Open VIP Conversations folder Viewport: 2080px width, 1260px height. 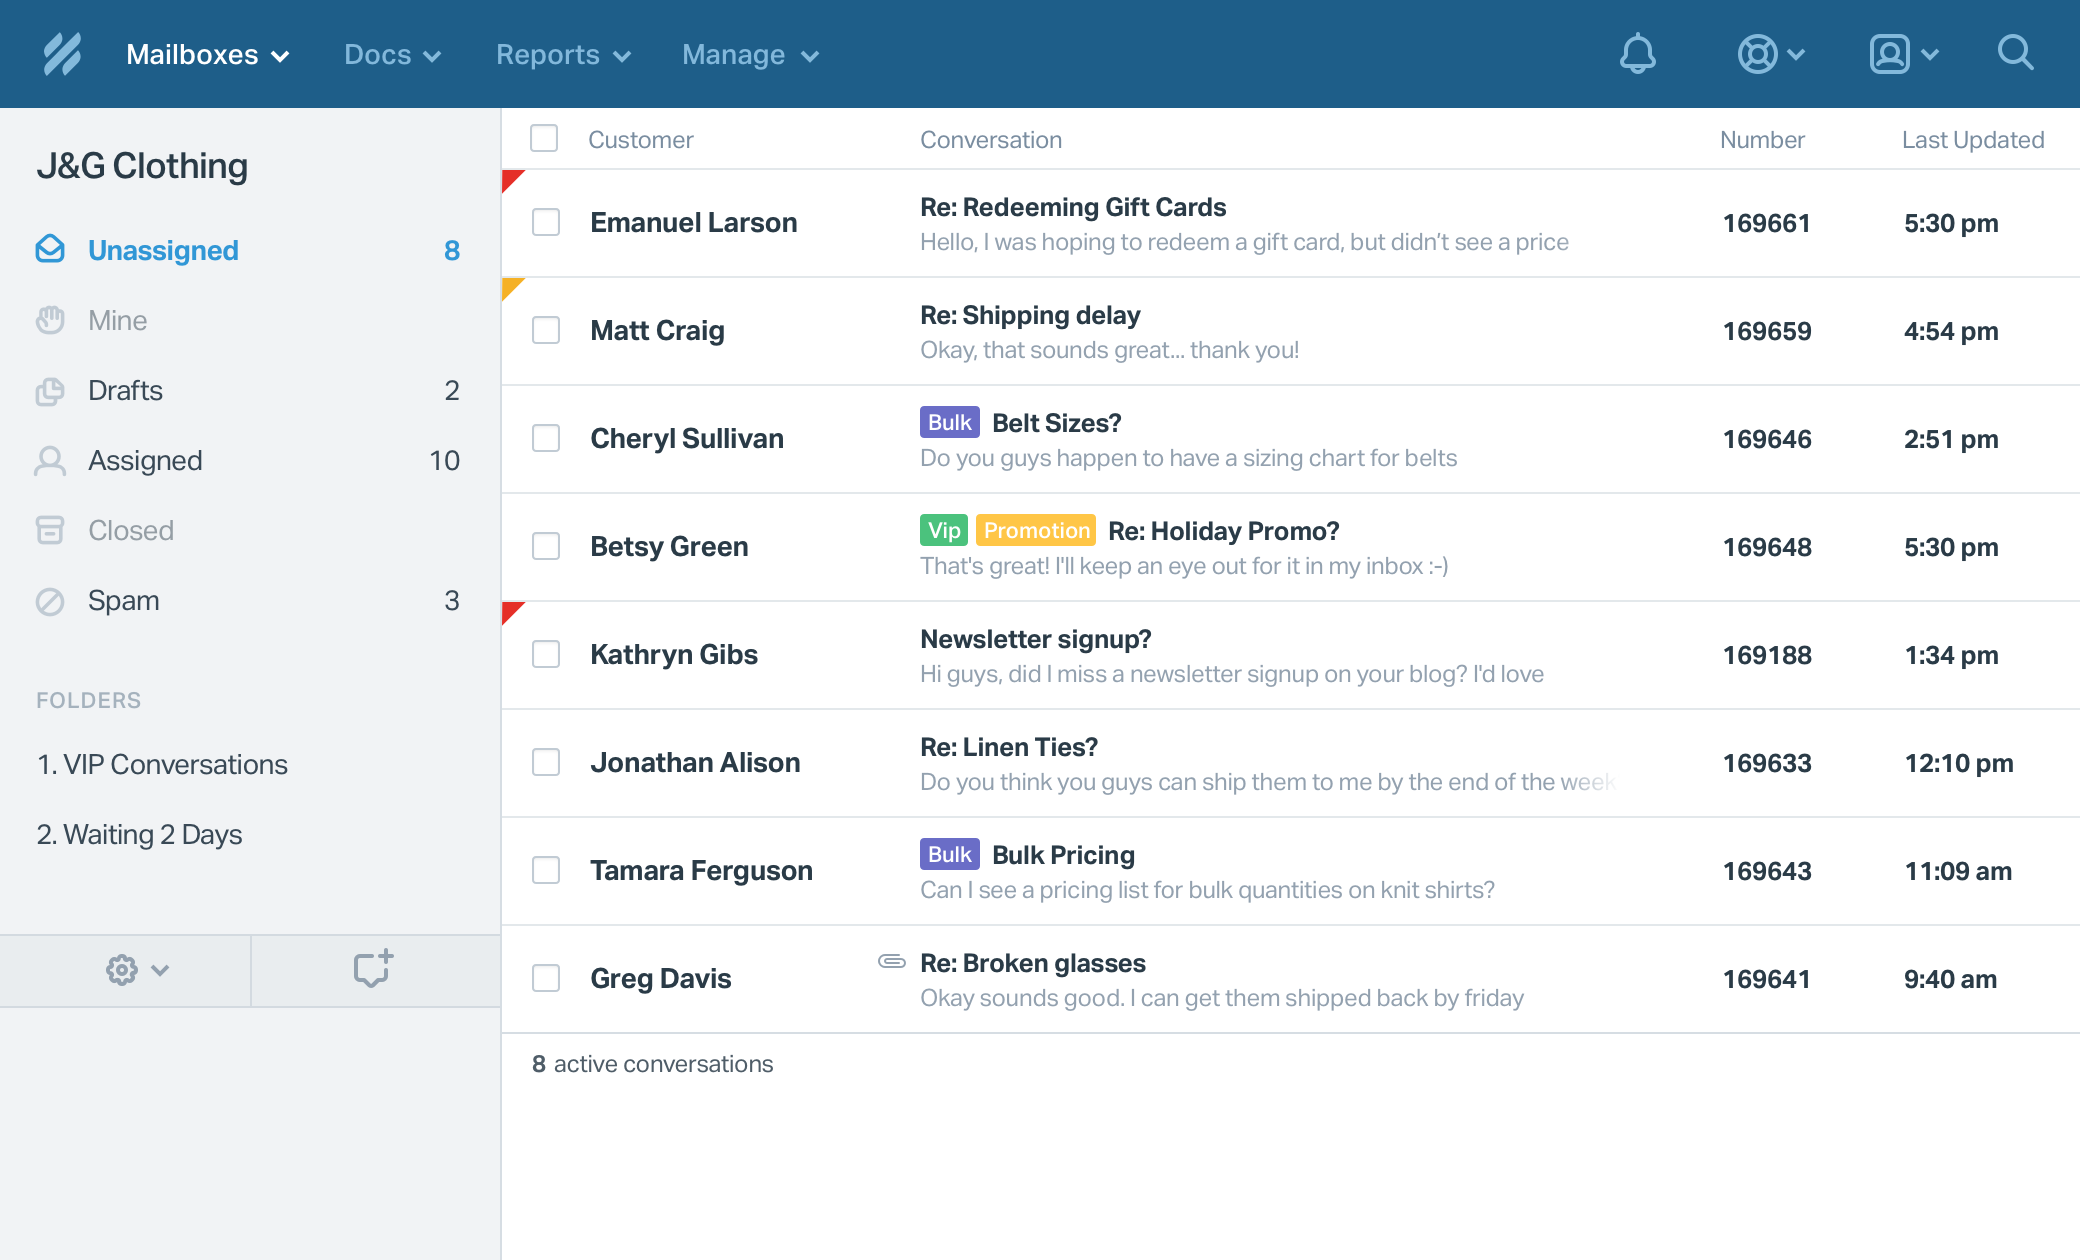(x=163, y=765)
